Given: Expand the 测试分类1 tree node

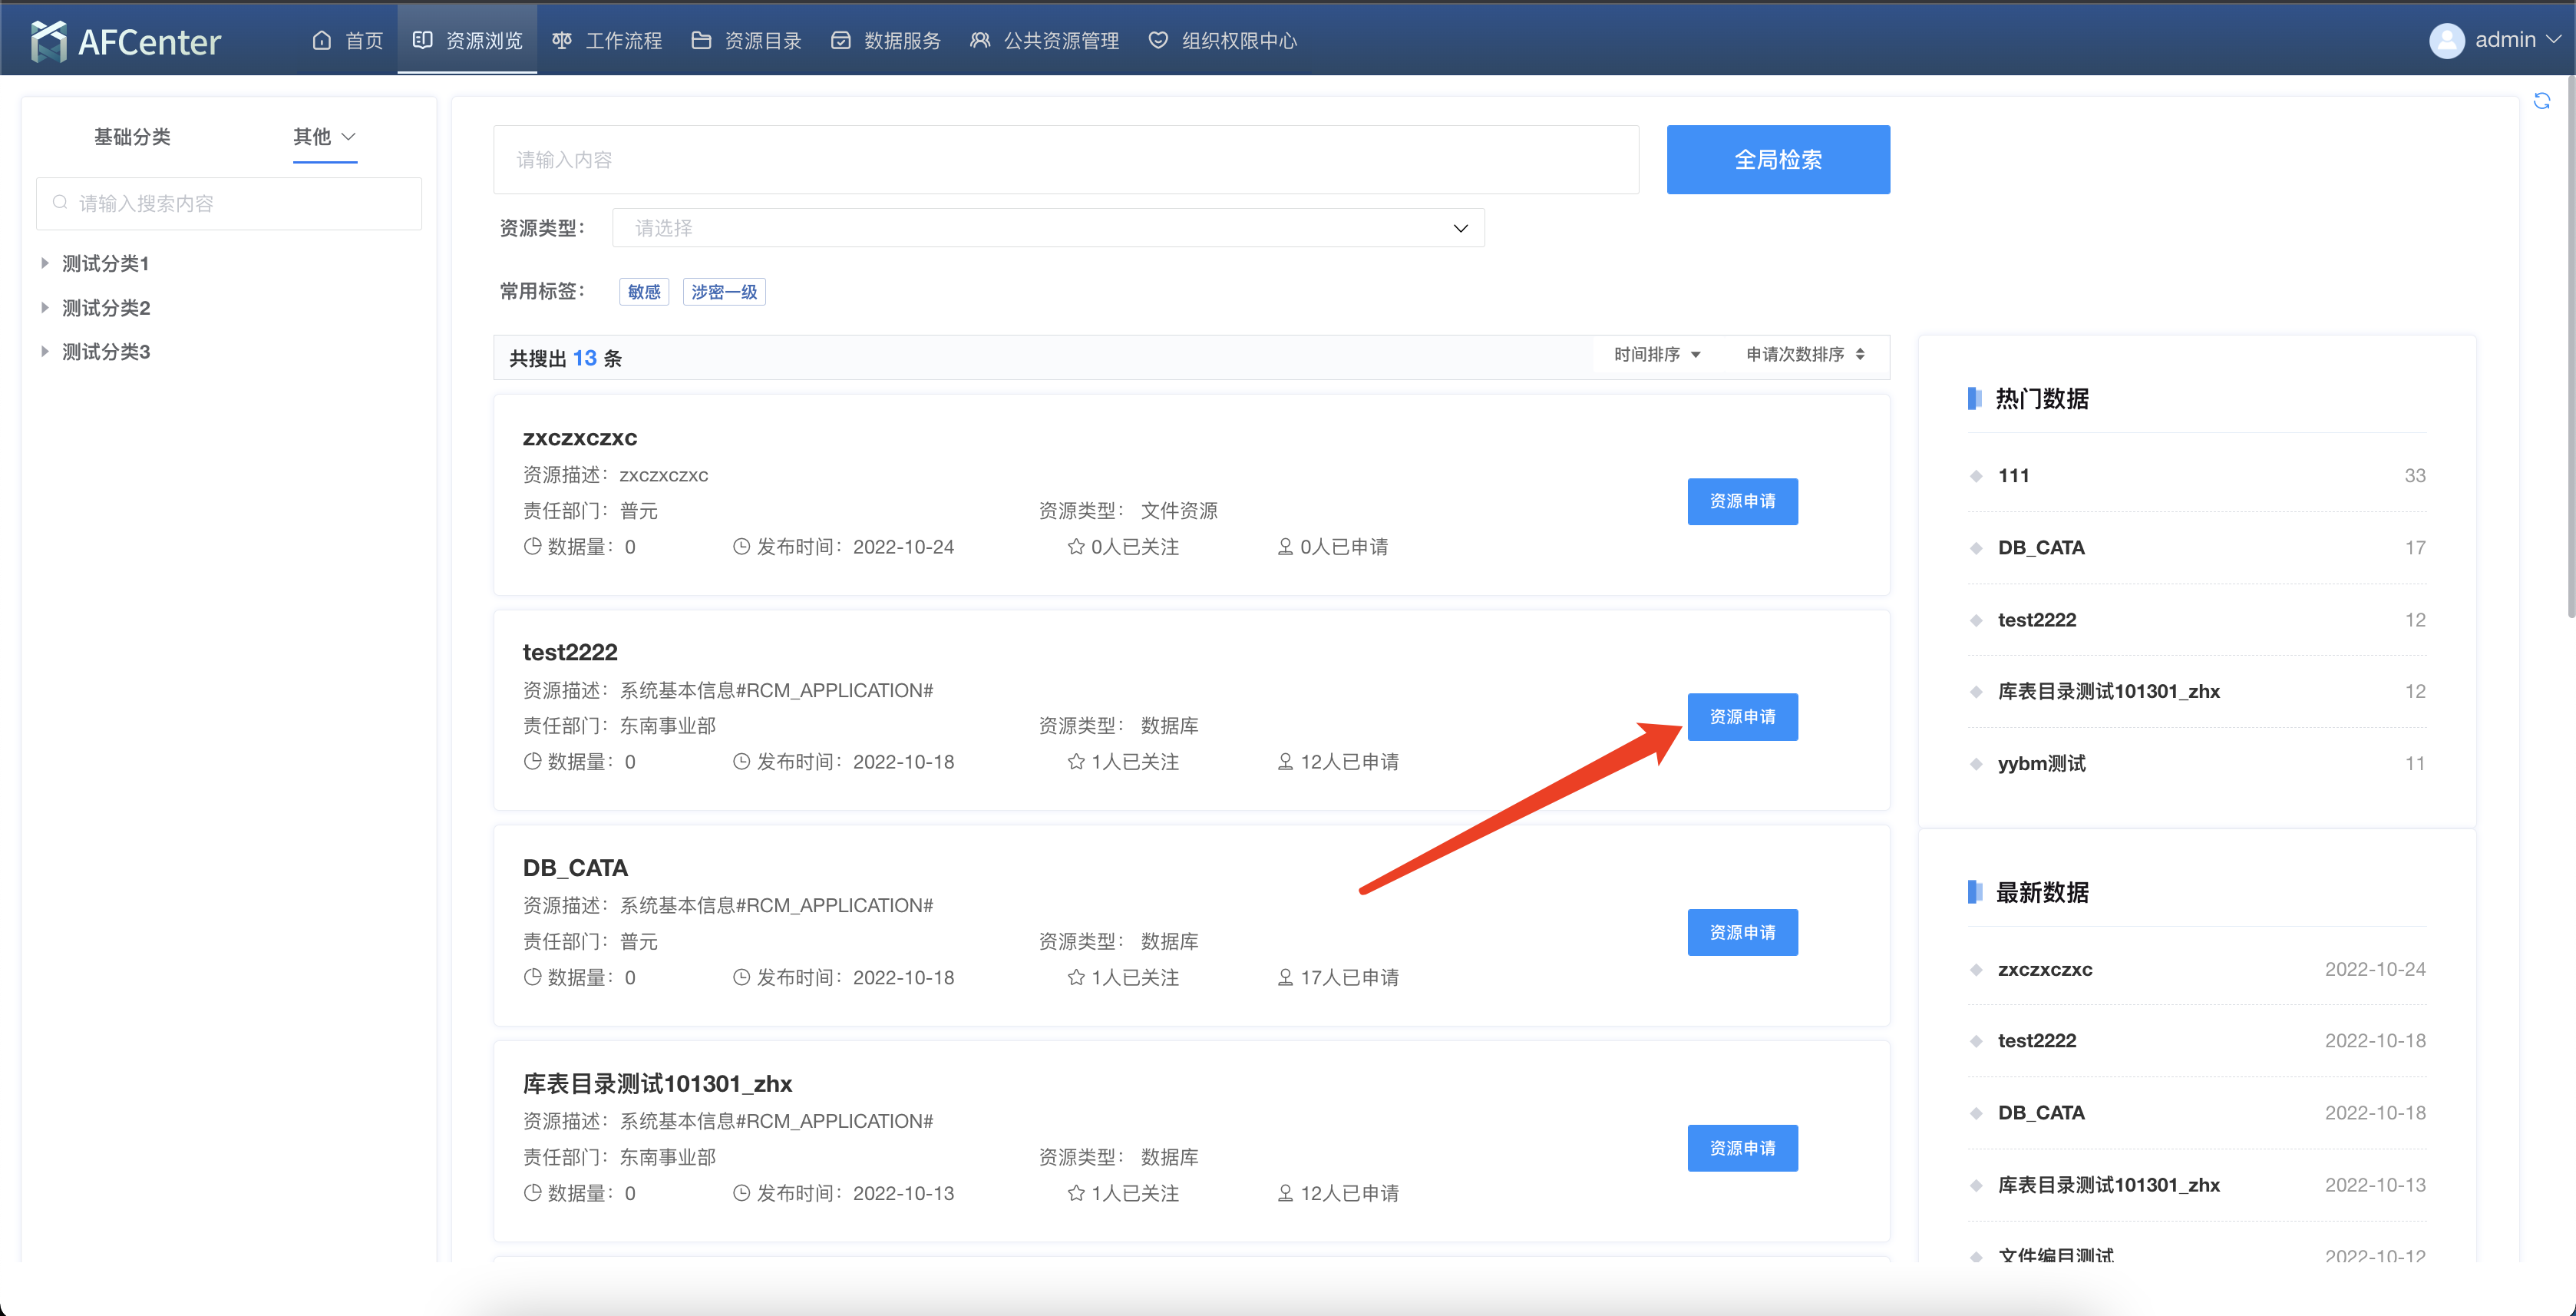Looking at the screenshot, I should point(45,263).
